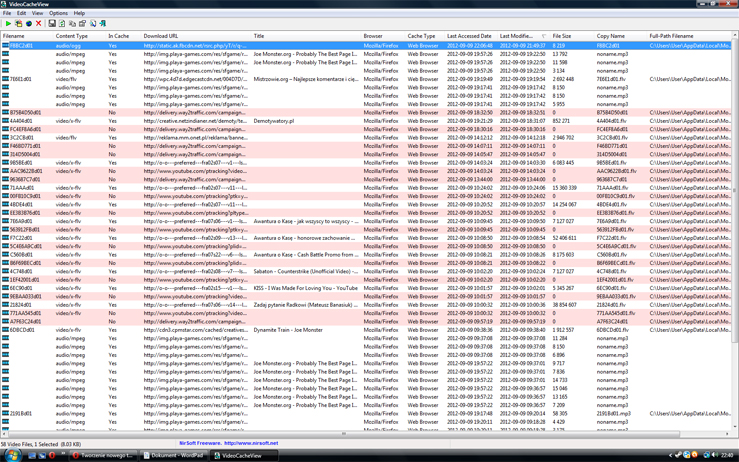Sort by the In Cache column header

tap(124, 36)
